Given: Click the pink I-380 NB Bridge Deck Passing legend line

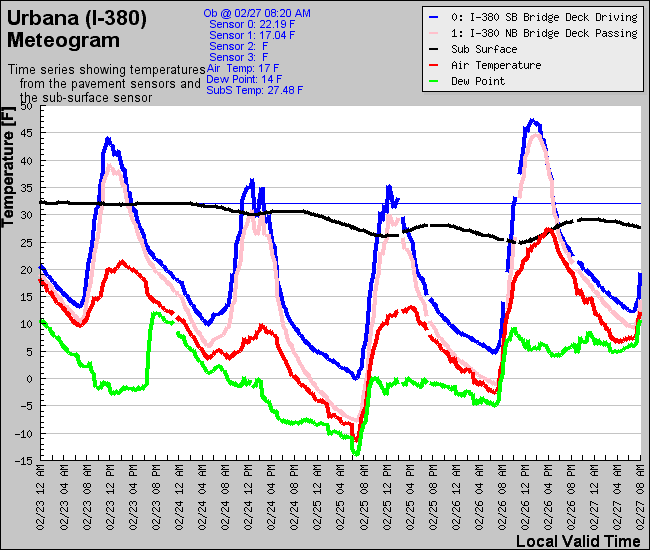Looking at the screenshot, I should (x=435, y=33).
